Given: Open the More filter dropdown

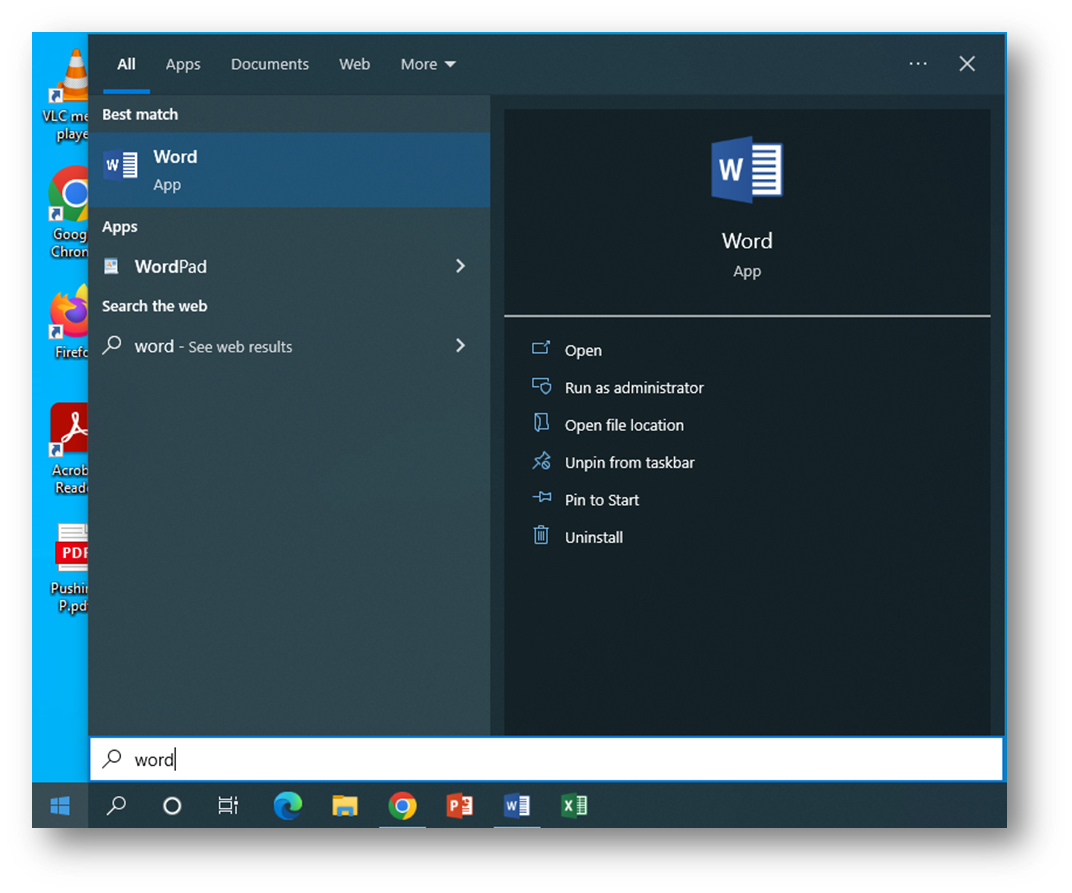Looking at the screenshot, I should 428,64.
